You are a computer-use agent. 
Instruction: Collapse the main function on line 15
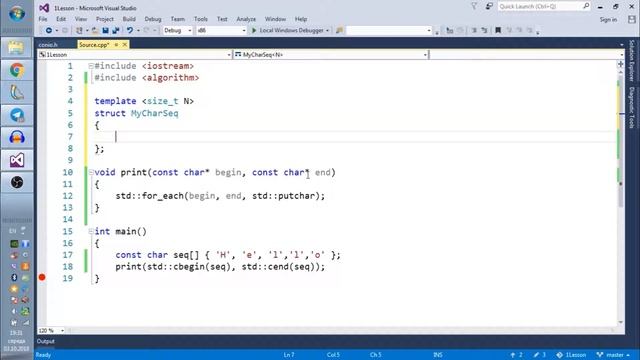[x=91, y=231]
